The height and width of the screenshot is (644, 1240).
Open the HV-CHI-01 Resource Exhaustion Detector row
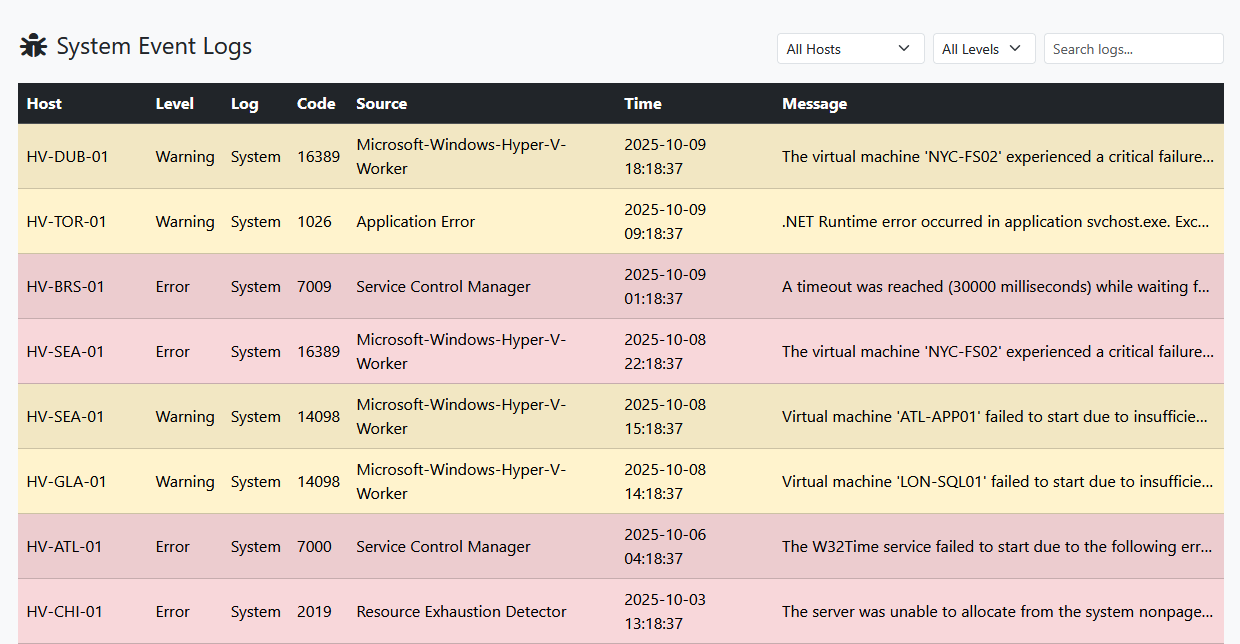(x=461, y=612)
